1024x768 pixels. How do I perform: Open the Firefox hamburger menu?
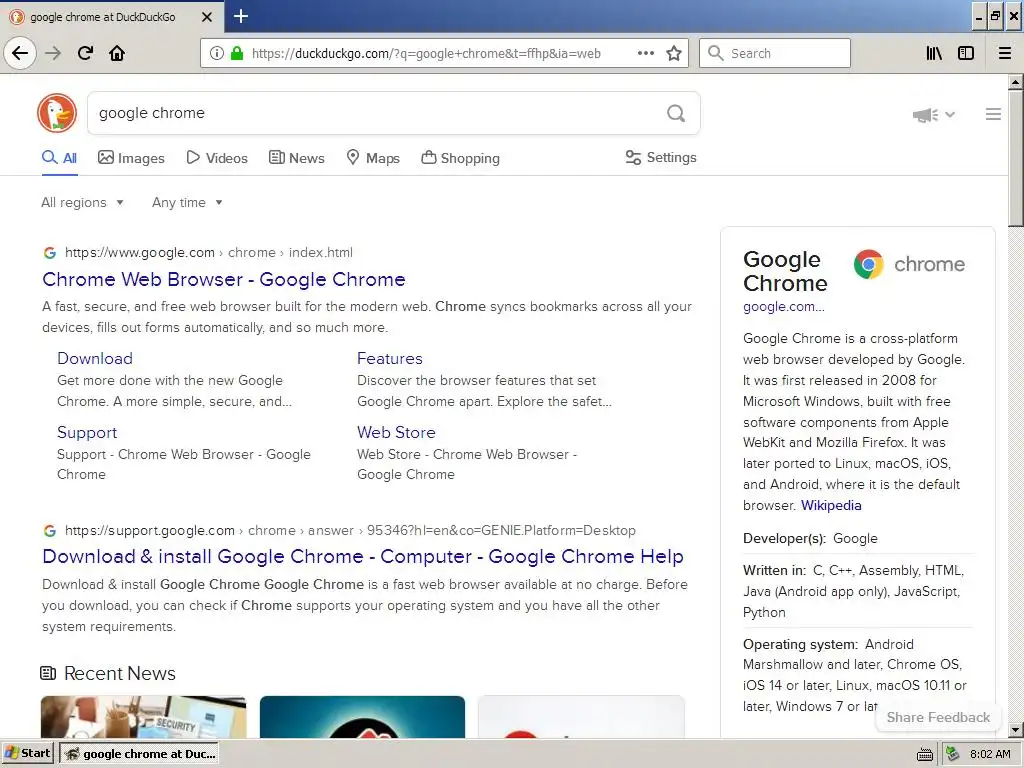[x=1005, y=53]
